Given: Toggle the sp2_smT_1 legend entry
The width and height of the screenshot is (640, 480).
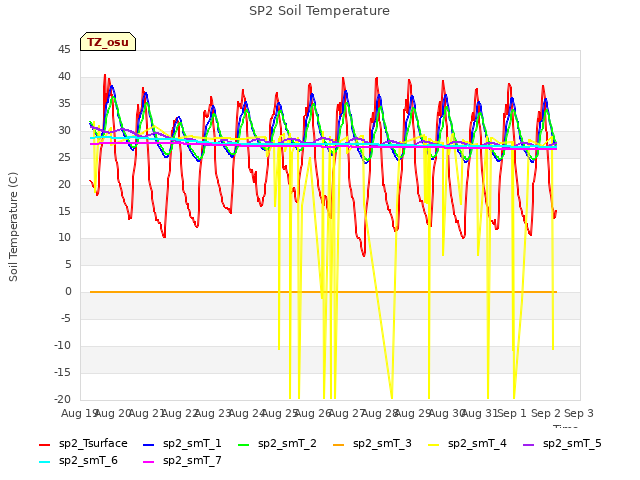Looking at the screenshot, I should coord(182,444).
